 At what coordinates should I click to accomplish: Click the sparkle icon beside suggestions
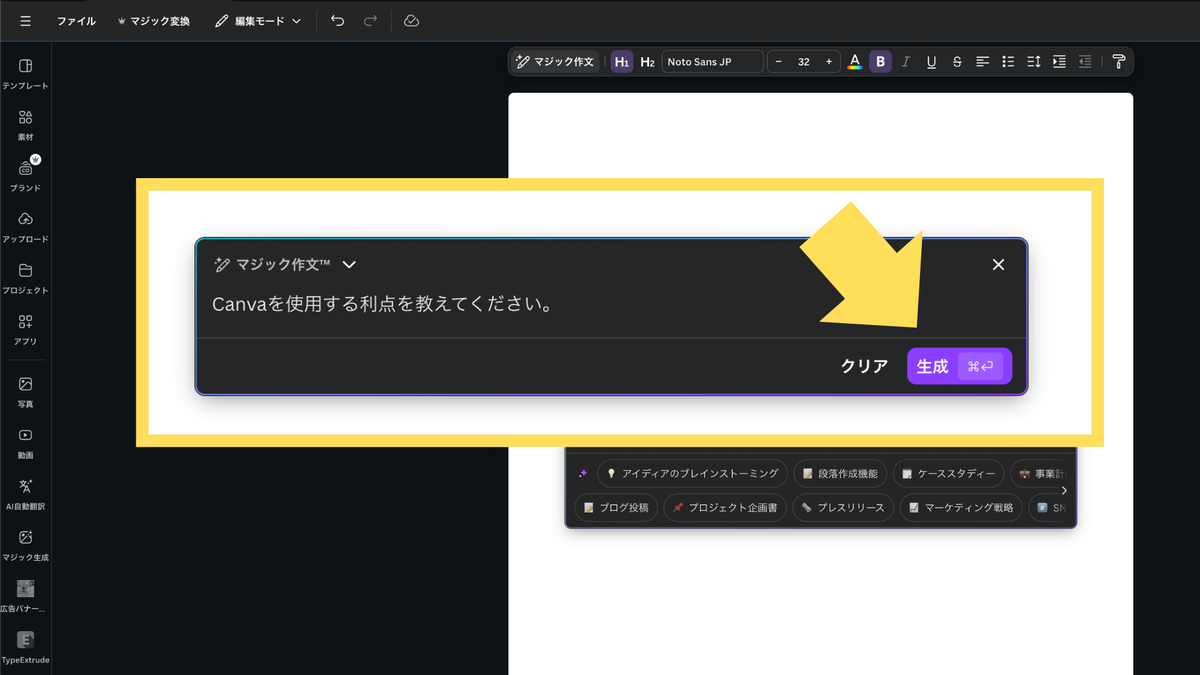(x=583, y=473)
